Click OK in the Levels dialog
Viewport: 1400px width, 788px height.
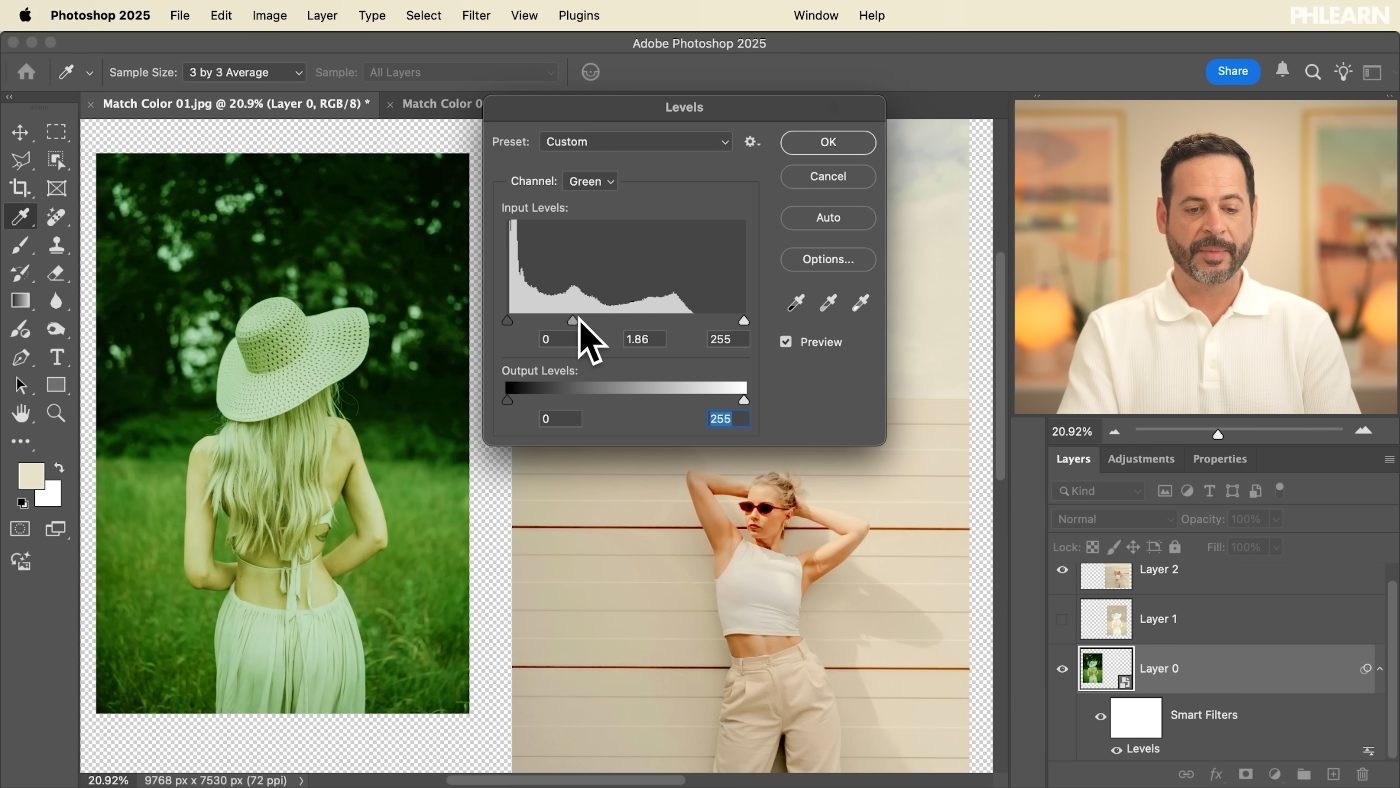(828, 142)
